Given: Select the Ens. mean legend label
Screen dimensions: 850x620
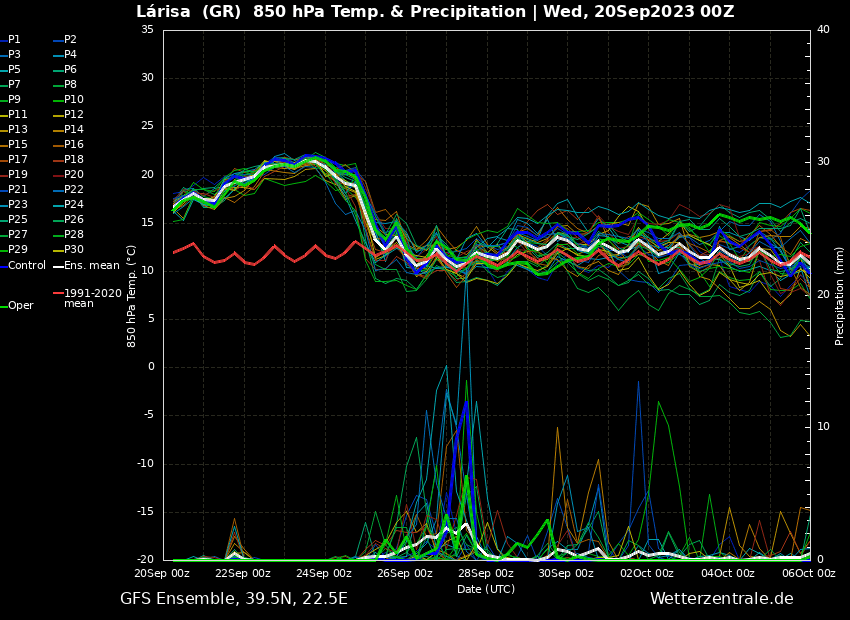Looking at the screenshot, I should point(91,265).
